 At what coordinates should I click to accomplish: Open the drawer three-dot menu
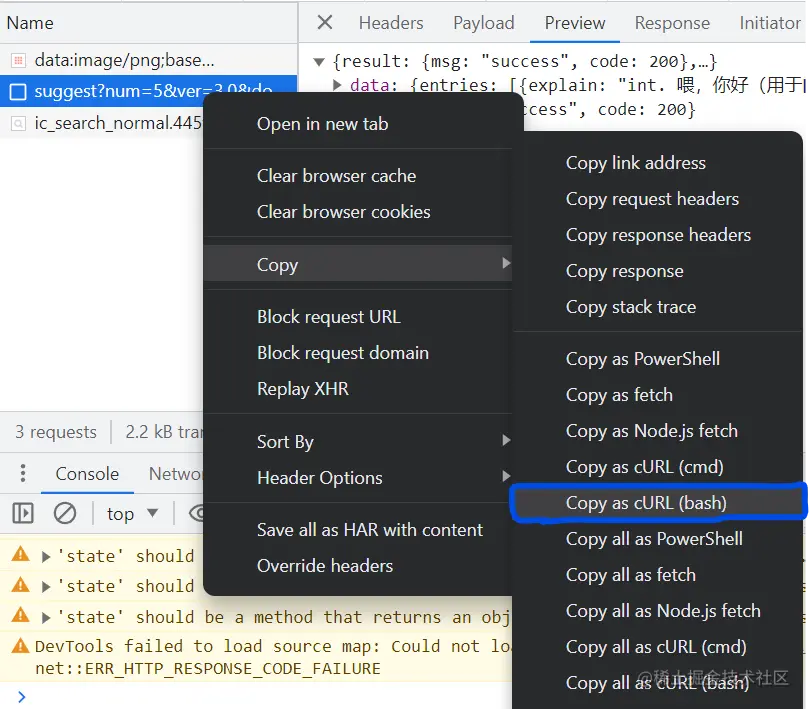point(22,473)
